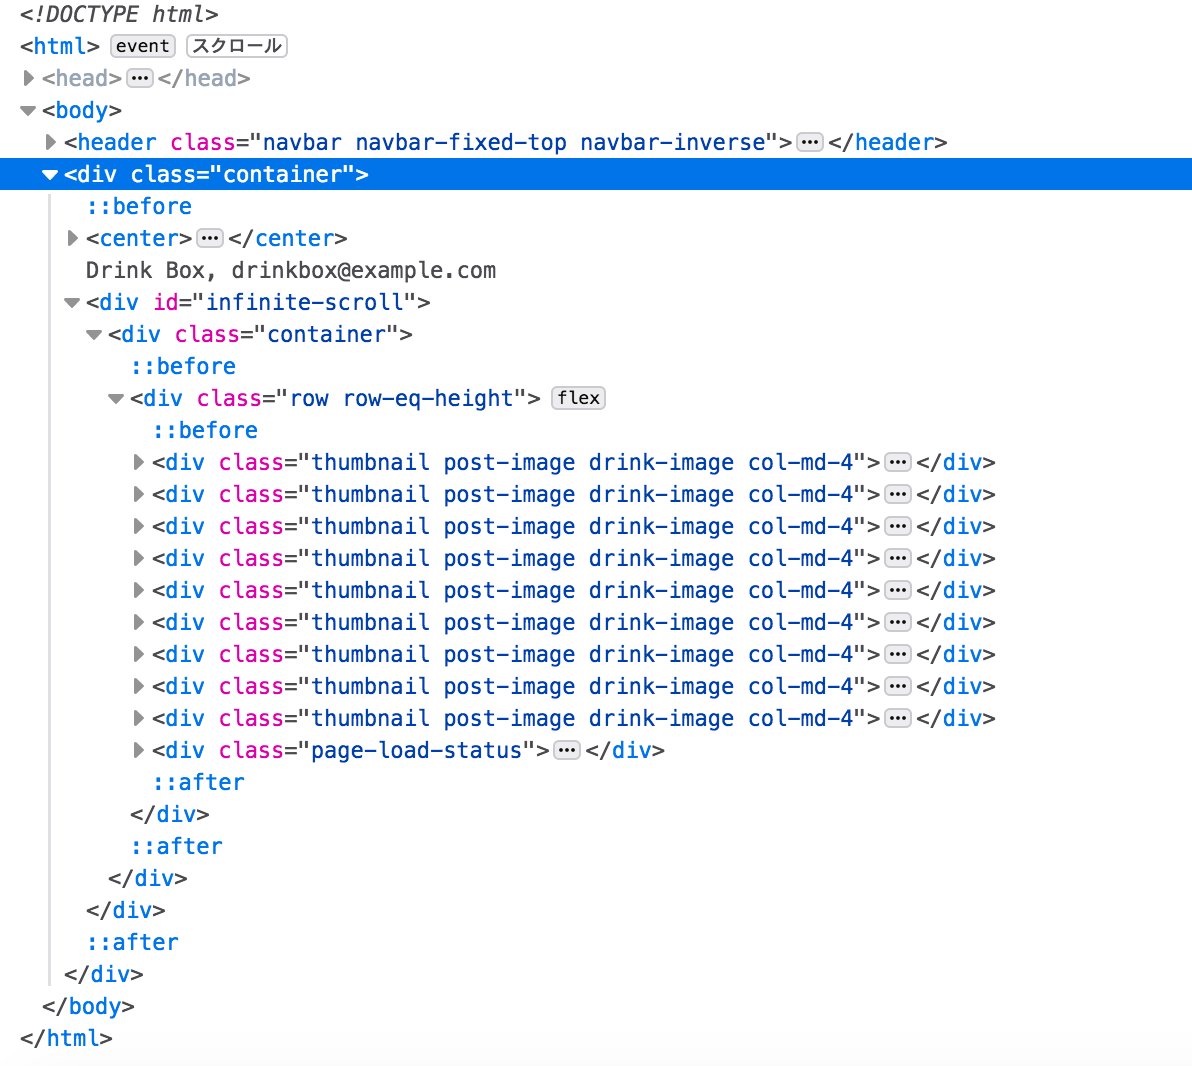The height and width of the screenshot is (1066, 1192).
Task: Collapse the selected div container node
Action: [50, 174]
